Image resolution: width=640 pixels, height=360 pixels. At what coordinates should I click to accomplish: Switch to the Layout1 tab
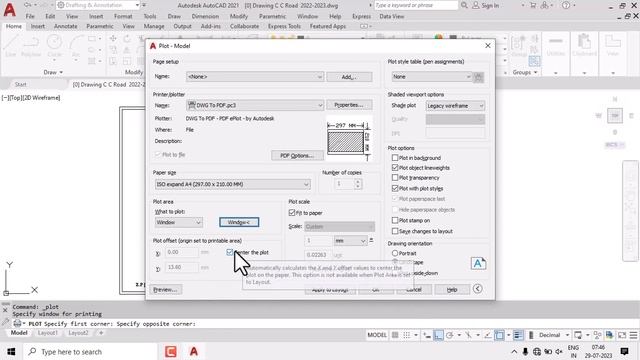(x=48, y=333)
